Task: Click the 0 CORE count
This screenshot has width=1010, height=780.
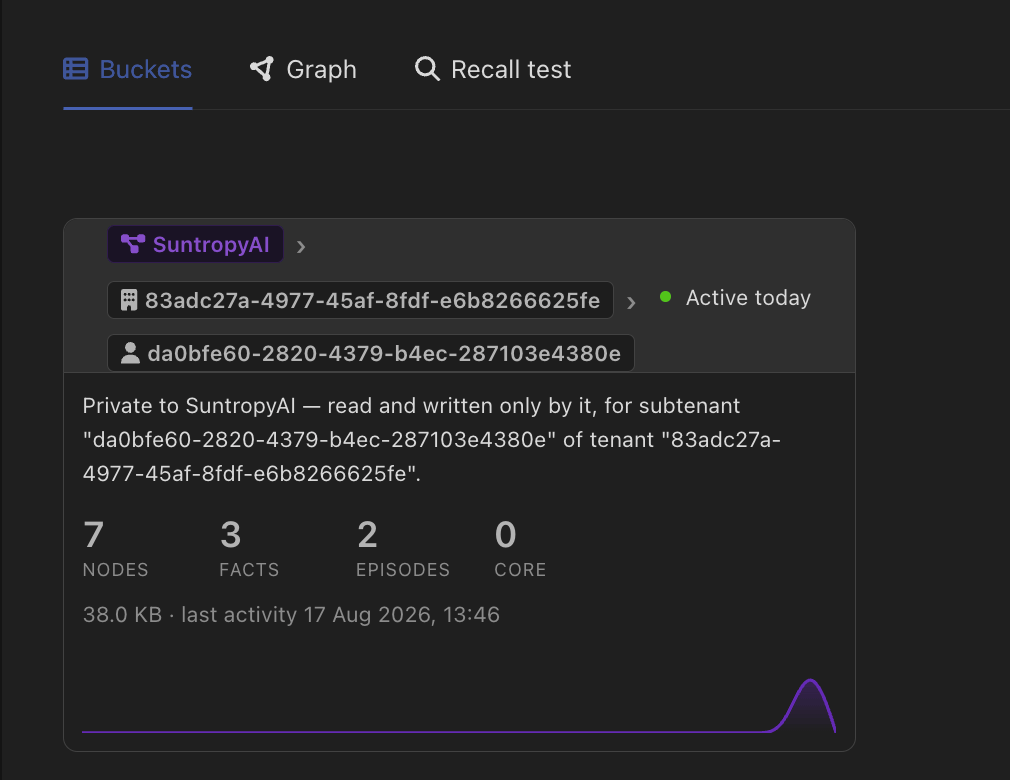Action: point(520,549)
